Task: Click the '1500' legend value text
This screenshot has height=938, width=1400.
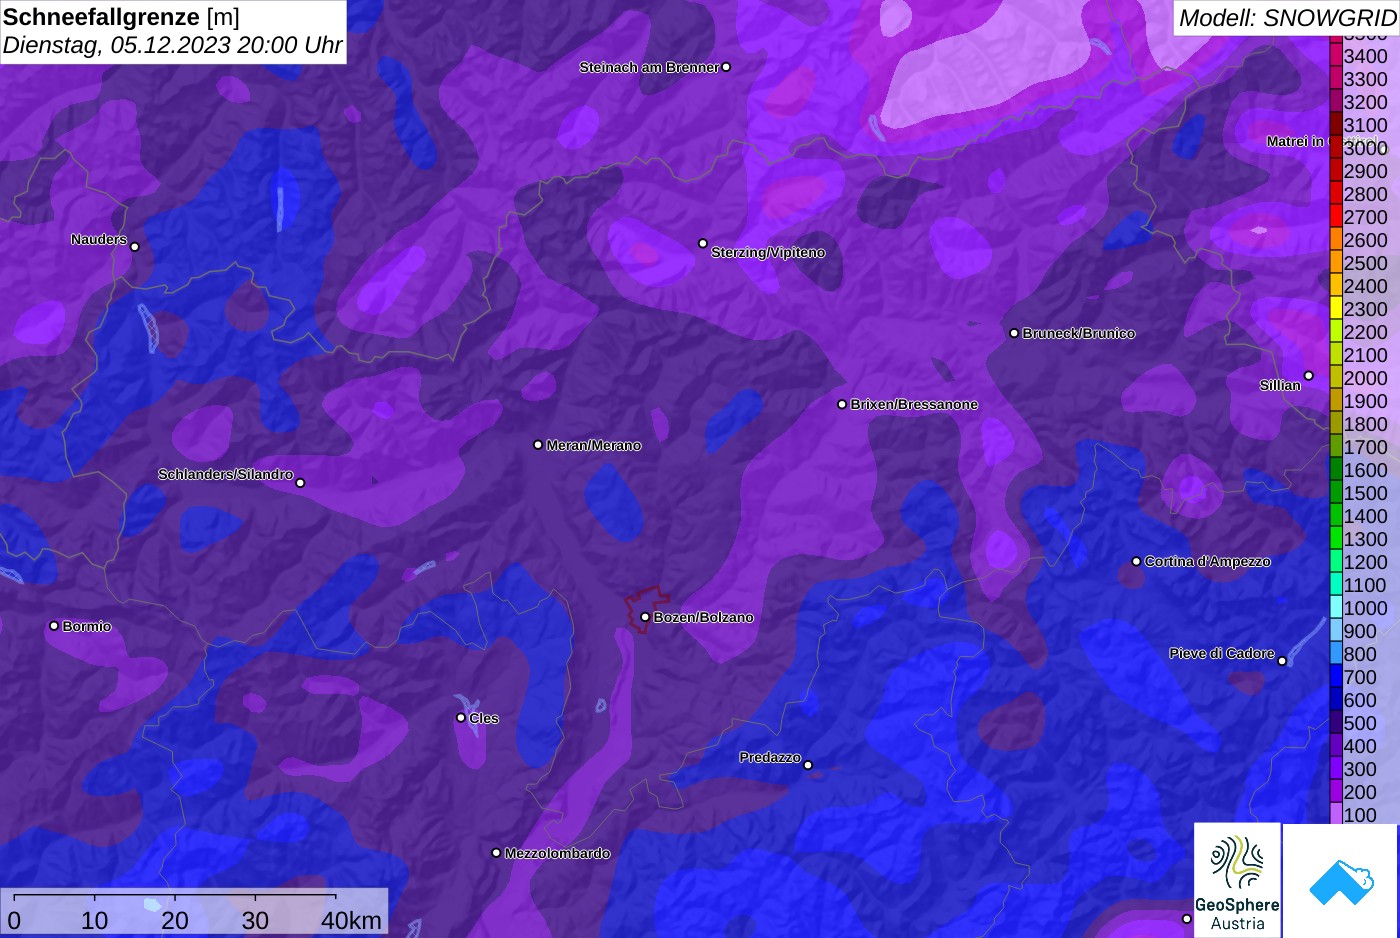Action: (1366, 493)
